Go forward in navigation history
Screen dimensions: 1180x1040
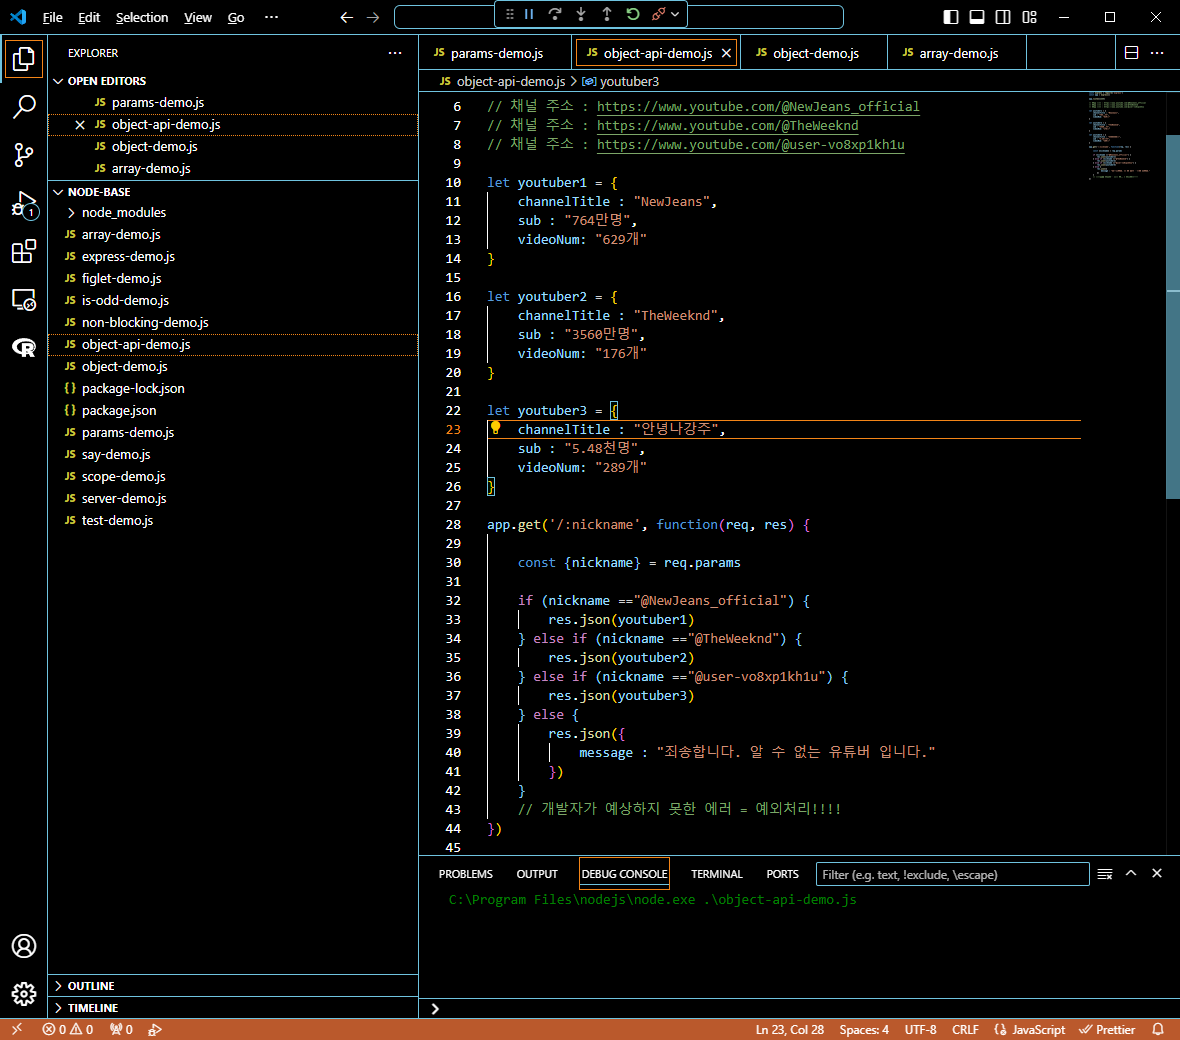tap(373, 17)
